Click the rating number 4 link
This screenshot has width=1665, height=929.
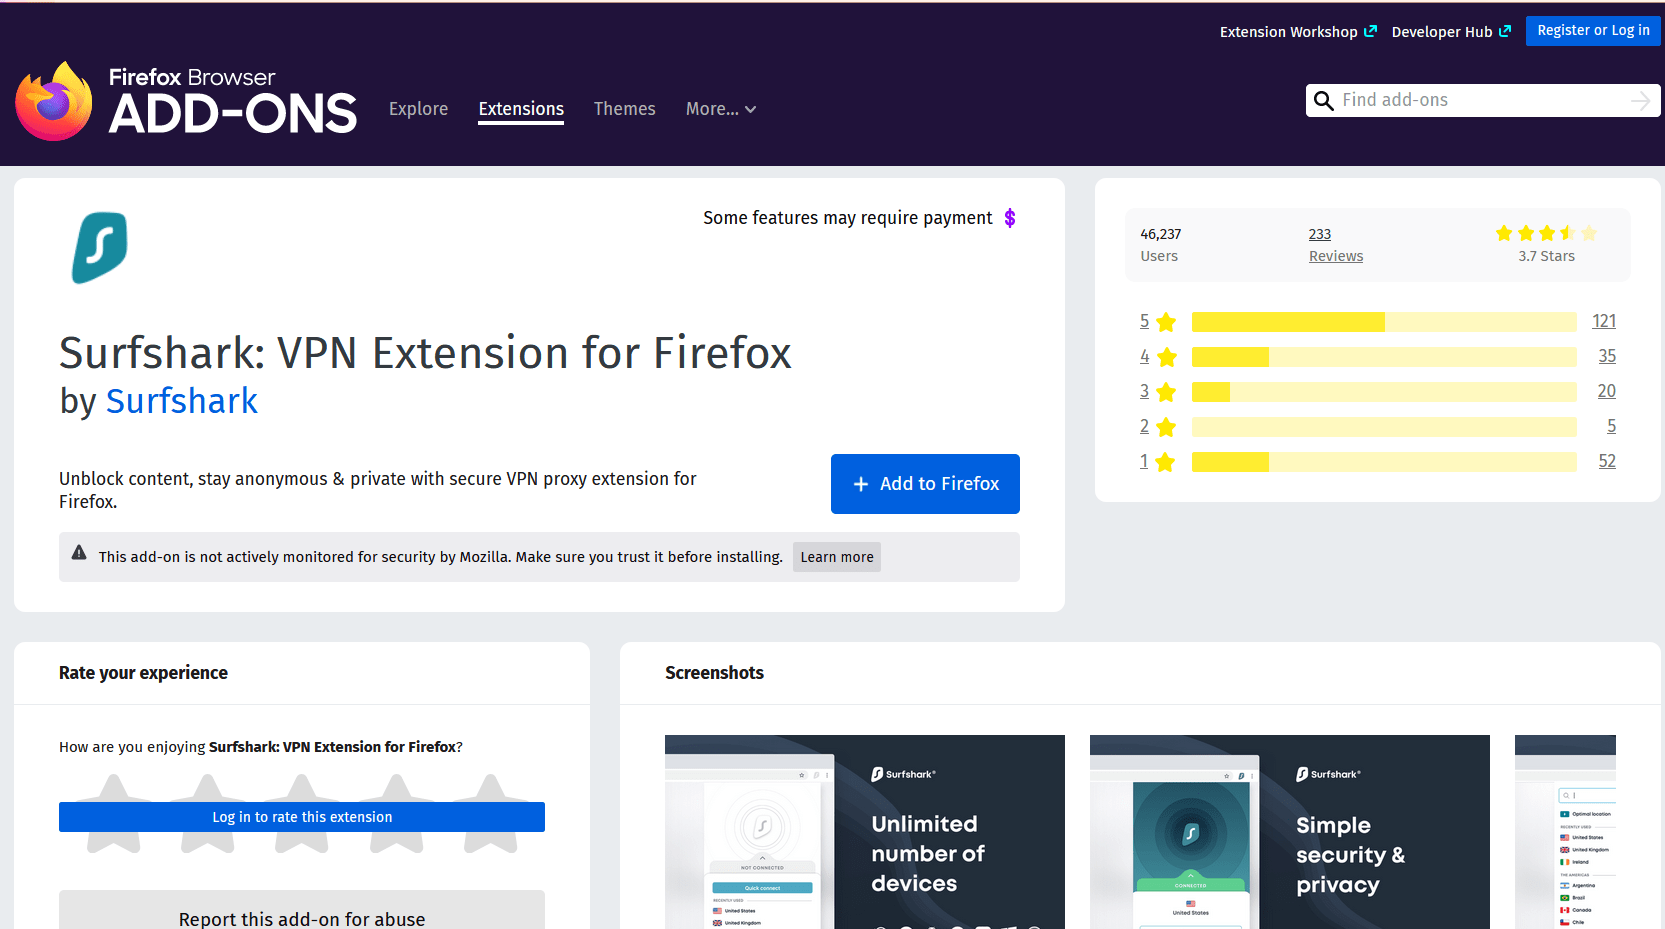pyautogui.click(x=1144, y=356)
